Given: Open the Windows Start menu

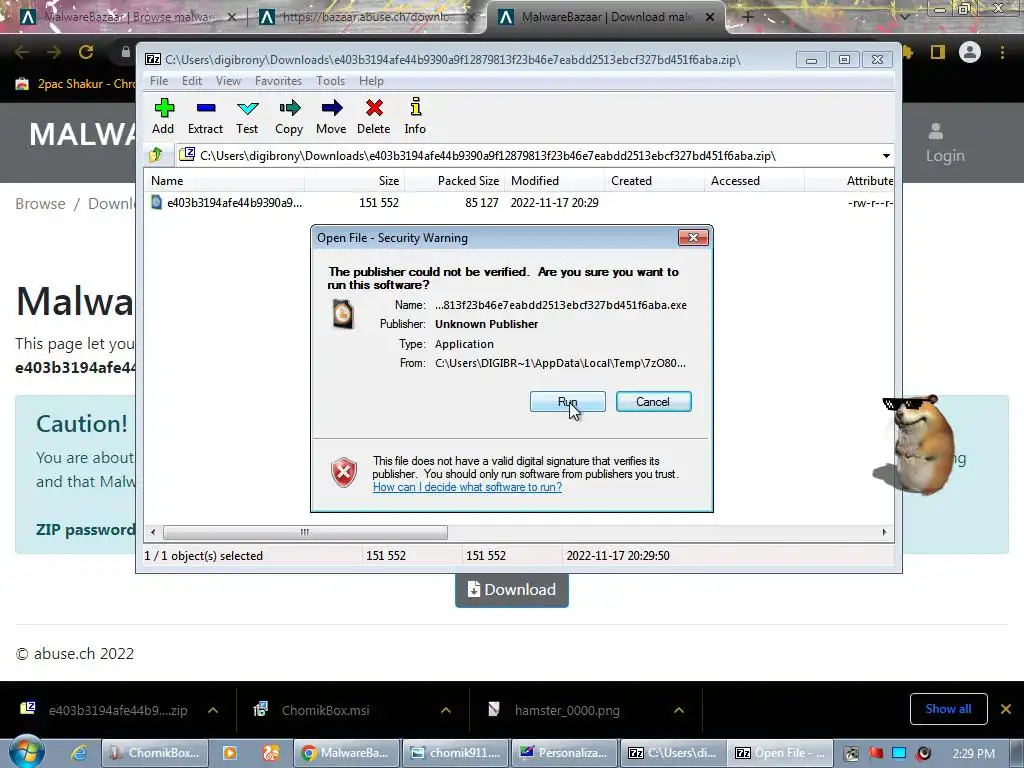Looking at the screenshot, I should point(26,752).
